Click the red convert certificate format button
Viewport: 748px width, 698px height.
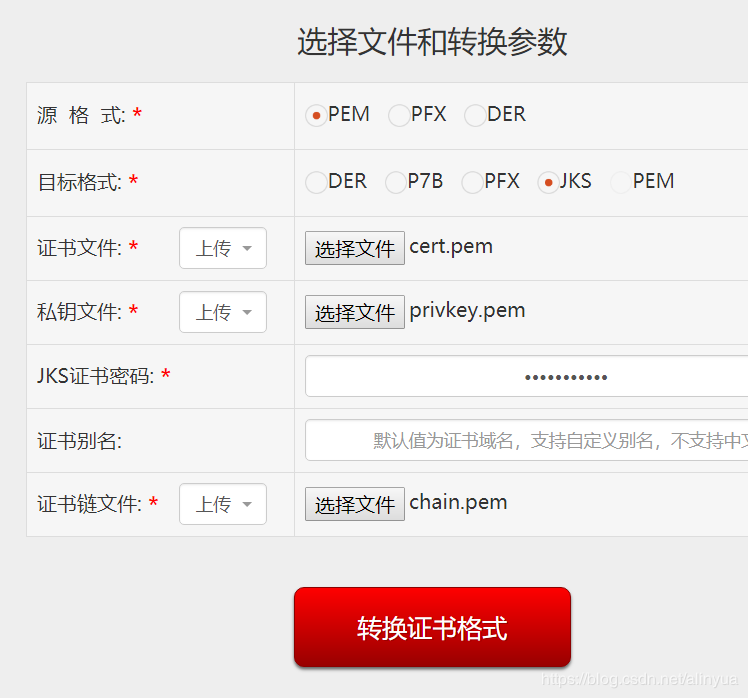(x=432, y=627)
